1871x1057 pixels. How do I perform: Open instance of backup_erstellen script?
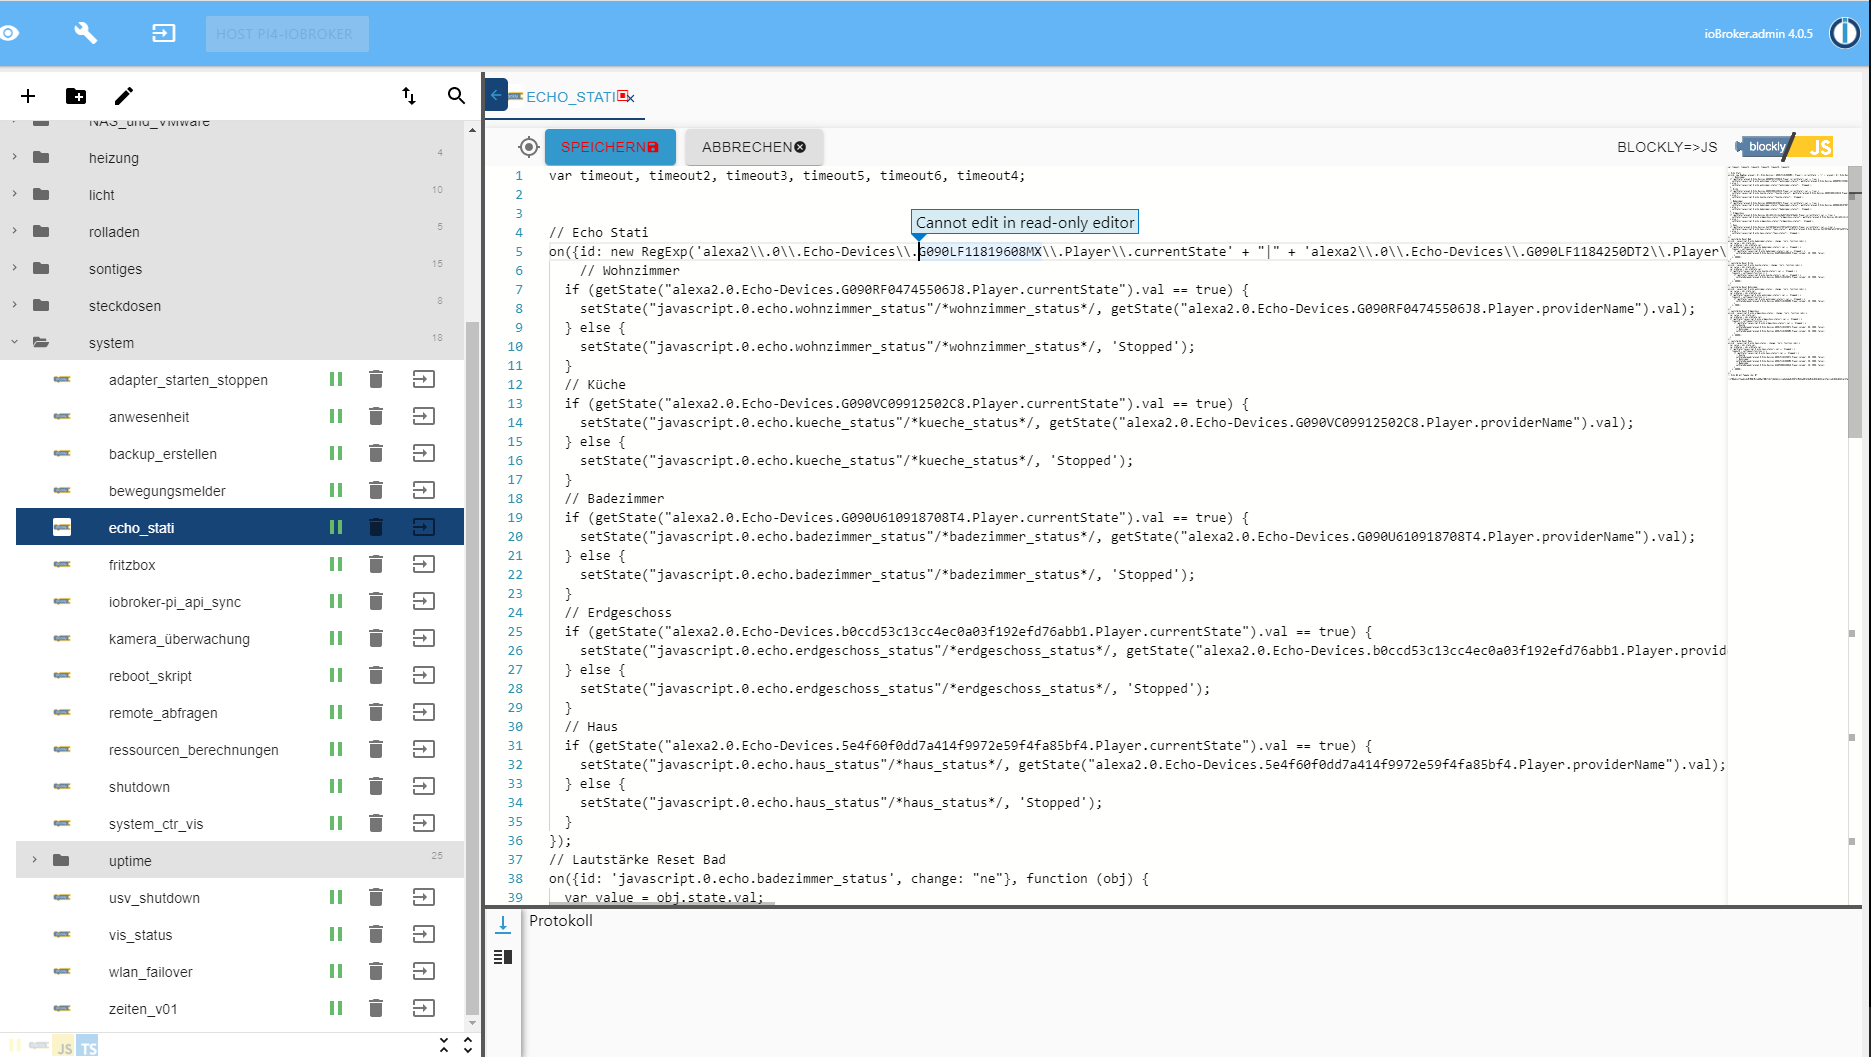coord(424,453)
